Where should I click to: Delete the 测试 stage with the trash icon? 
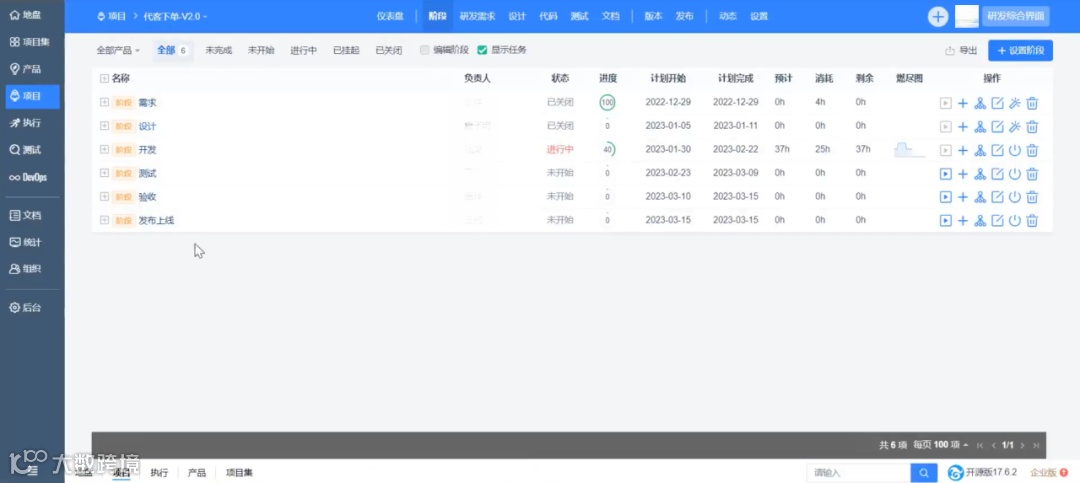(x=1032, y=174)
